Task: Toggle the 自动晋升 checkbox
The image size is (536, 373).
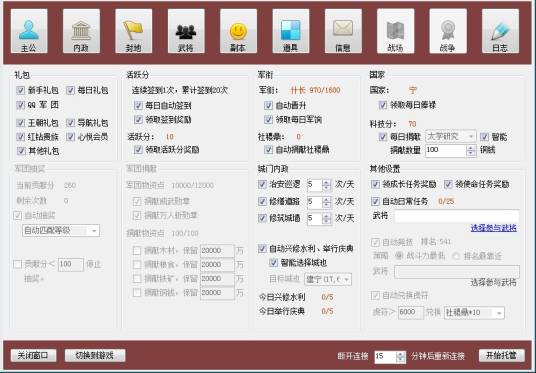Action: pyautogui.click(x=268, y=105)
